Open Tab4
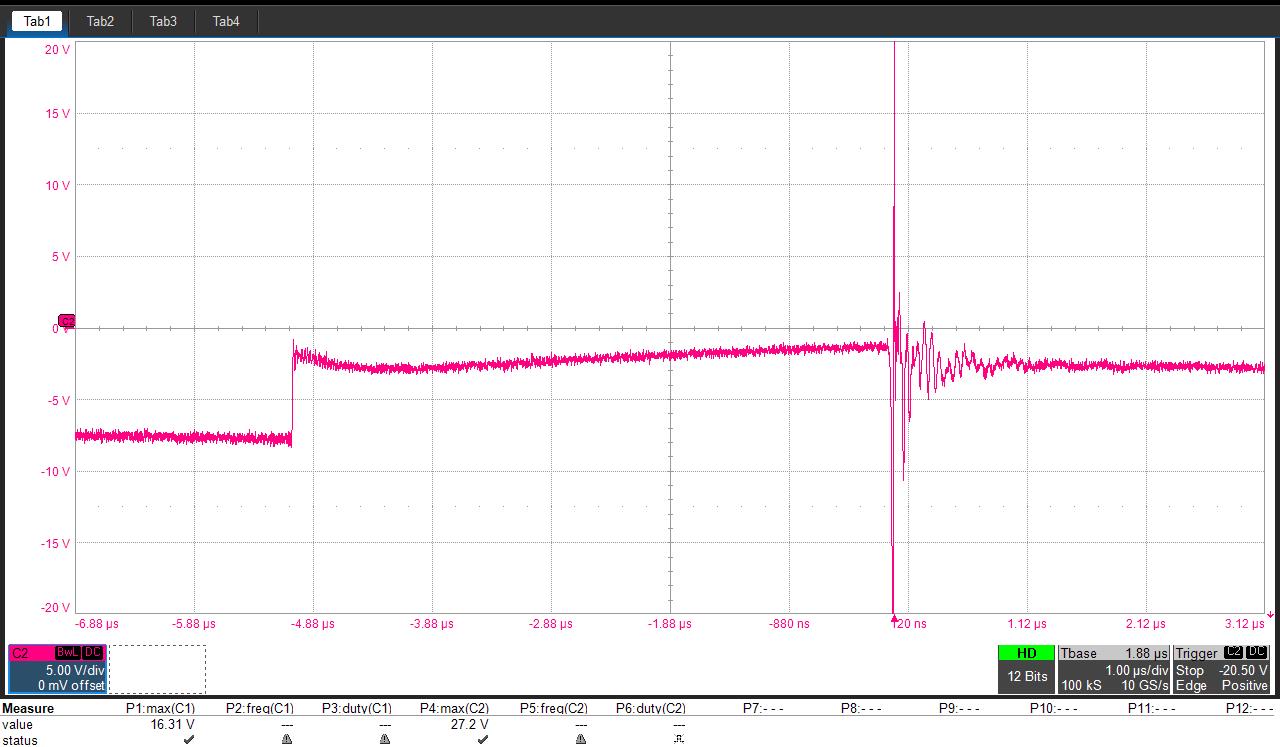The image size is (1280, 747). [x=226, y=21]
